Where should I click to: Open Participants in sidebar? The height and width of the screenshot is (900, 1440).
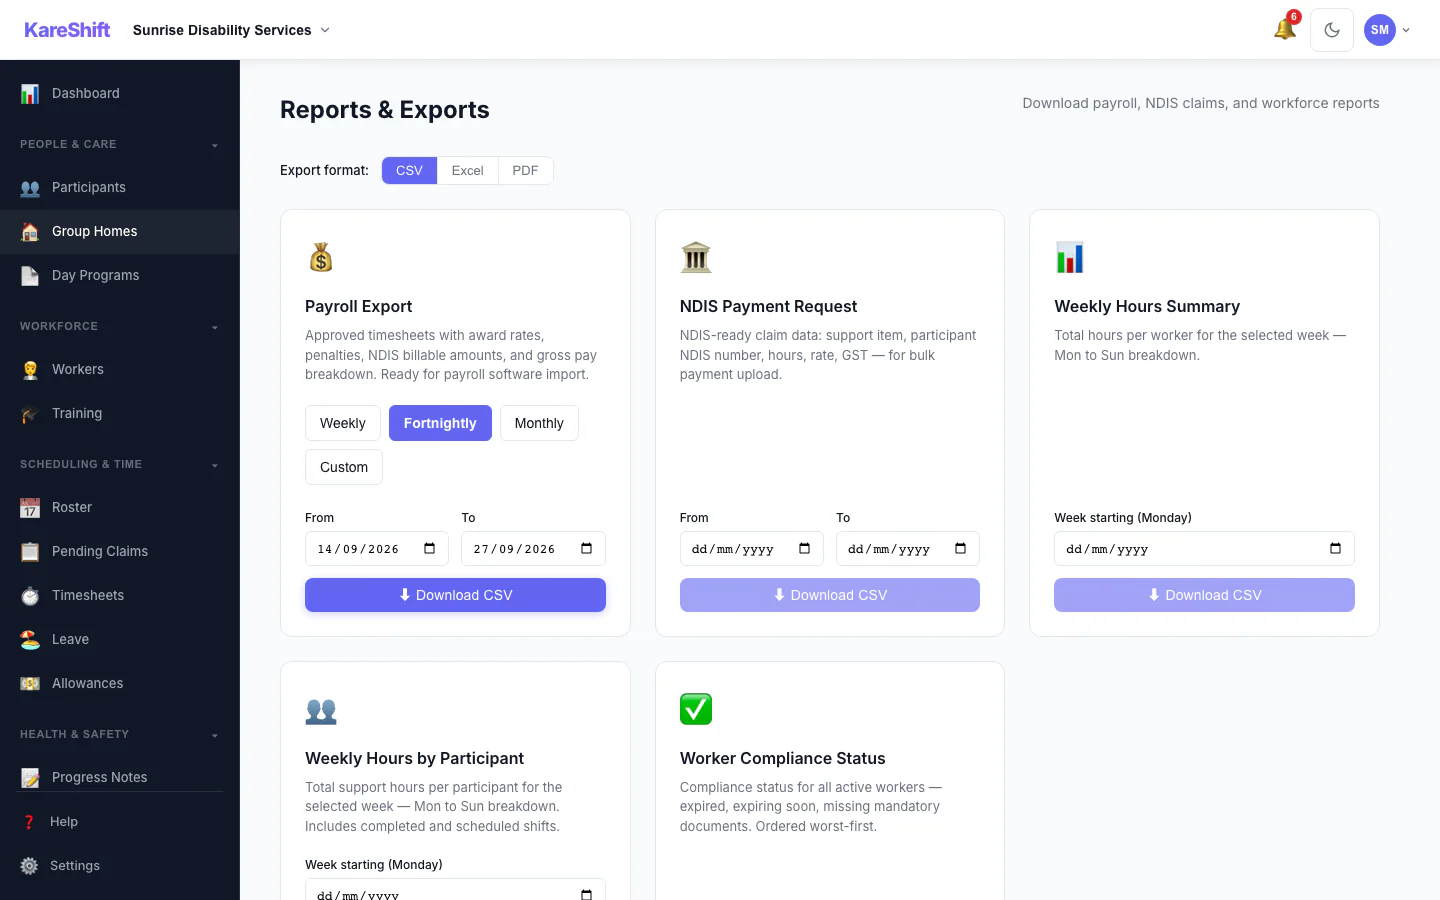coord(120,187)
